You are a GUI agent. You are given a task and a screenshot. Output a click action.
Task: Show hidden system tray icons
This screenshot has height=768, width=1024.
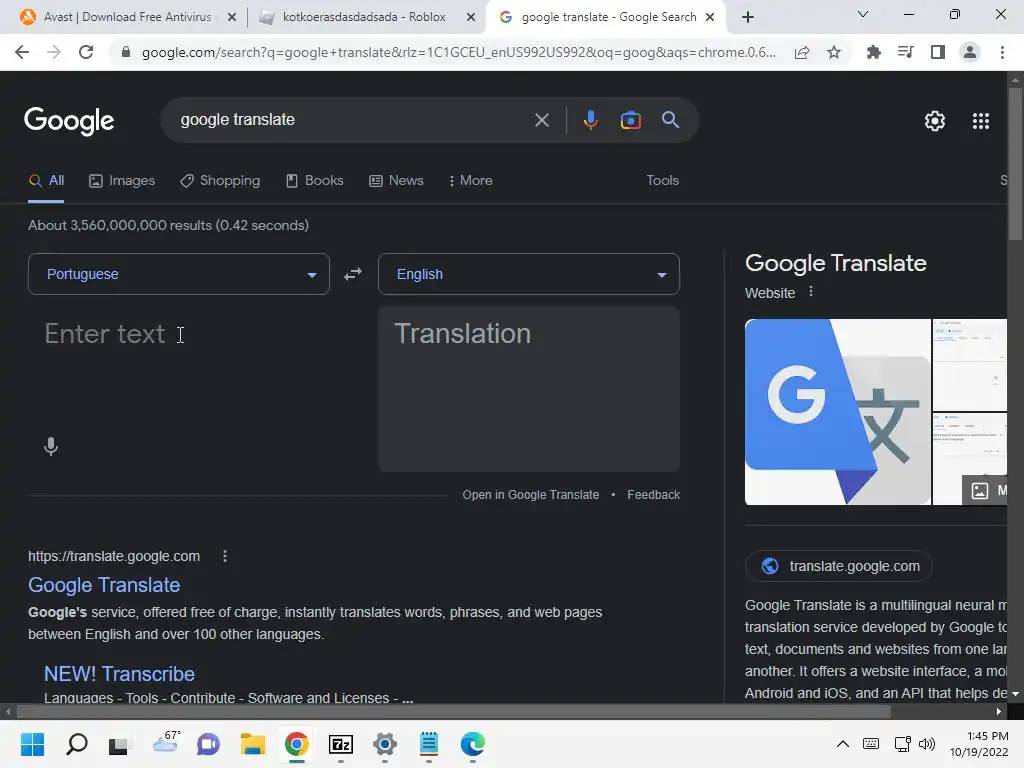843,744
